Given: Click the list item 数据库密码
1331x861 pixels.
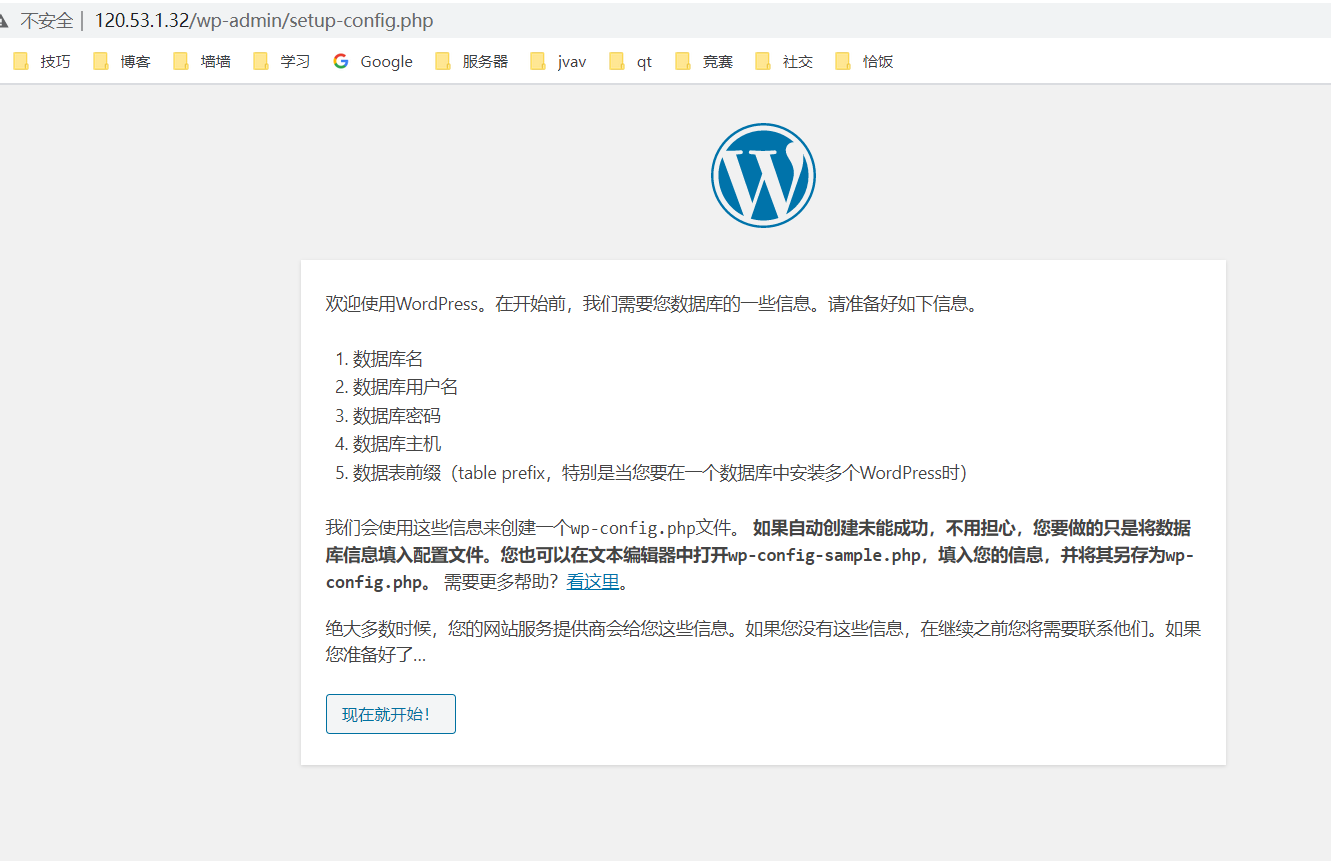Looking at the screenshot, I should pos(397,415).
